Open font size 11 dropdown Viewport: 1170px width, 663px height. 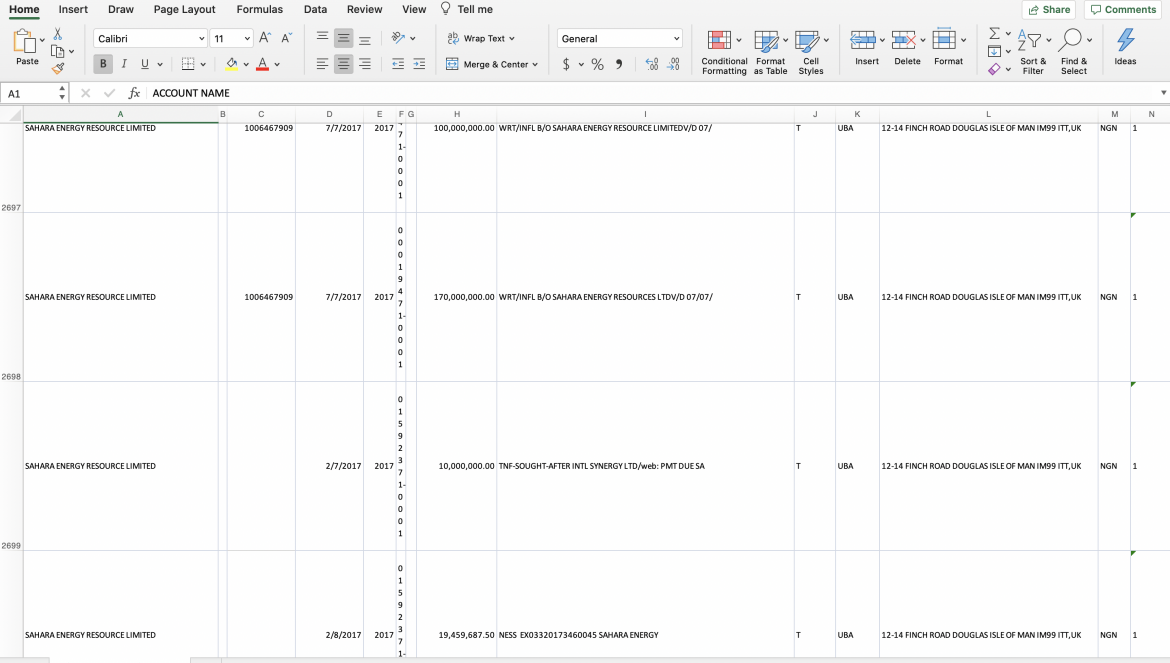247,39
